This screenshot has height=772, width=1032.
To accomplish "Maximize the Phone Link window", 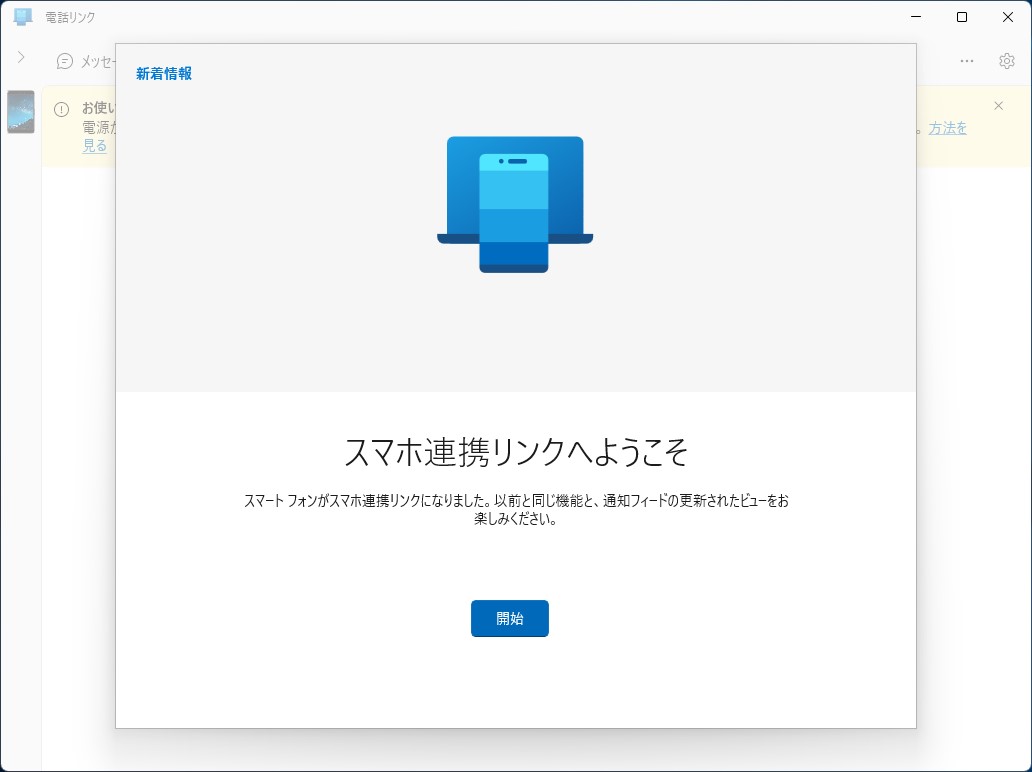I will pos(961,16).
